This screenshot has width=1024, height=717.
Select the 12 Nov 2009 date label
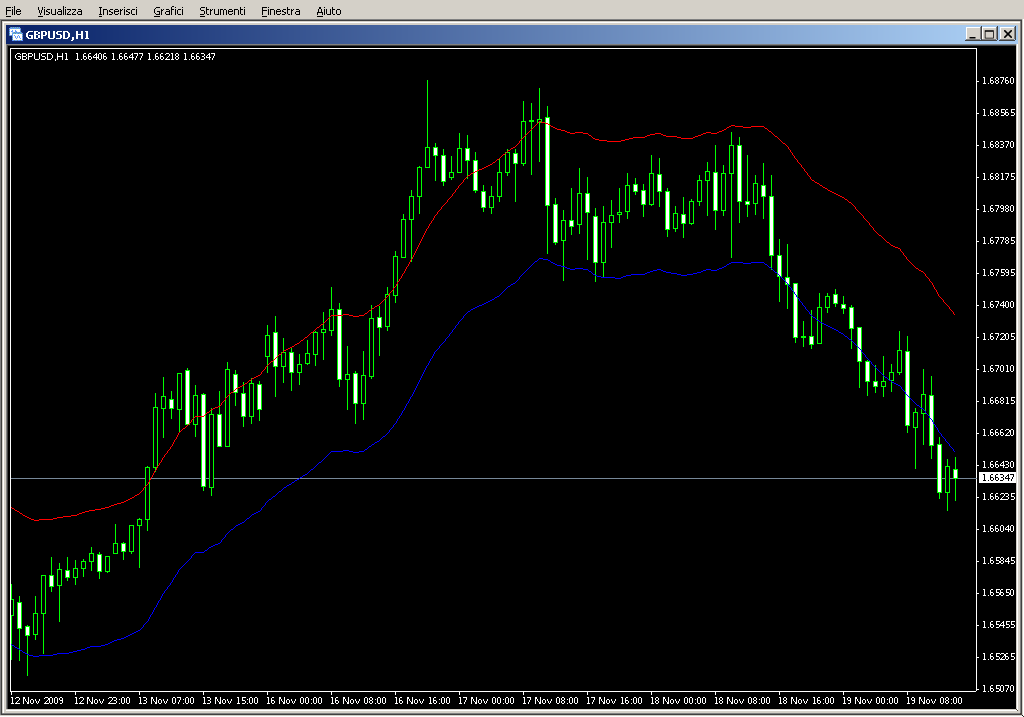(x=38, y=701)
